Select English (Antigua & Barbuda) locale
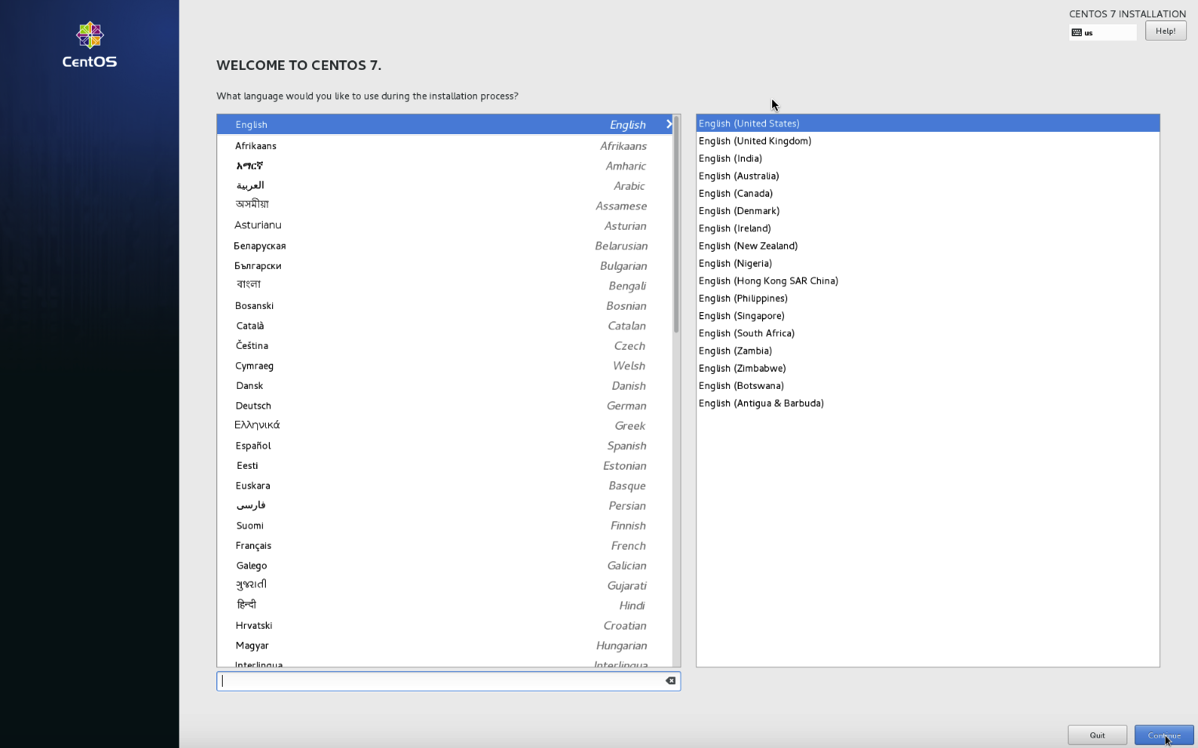 (x=928, y=403)
